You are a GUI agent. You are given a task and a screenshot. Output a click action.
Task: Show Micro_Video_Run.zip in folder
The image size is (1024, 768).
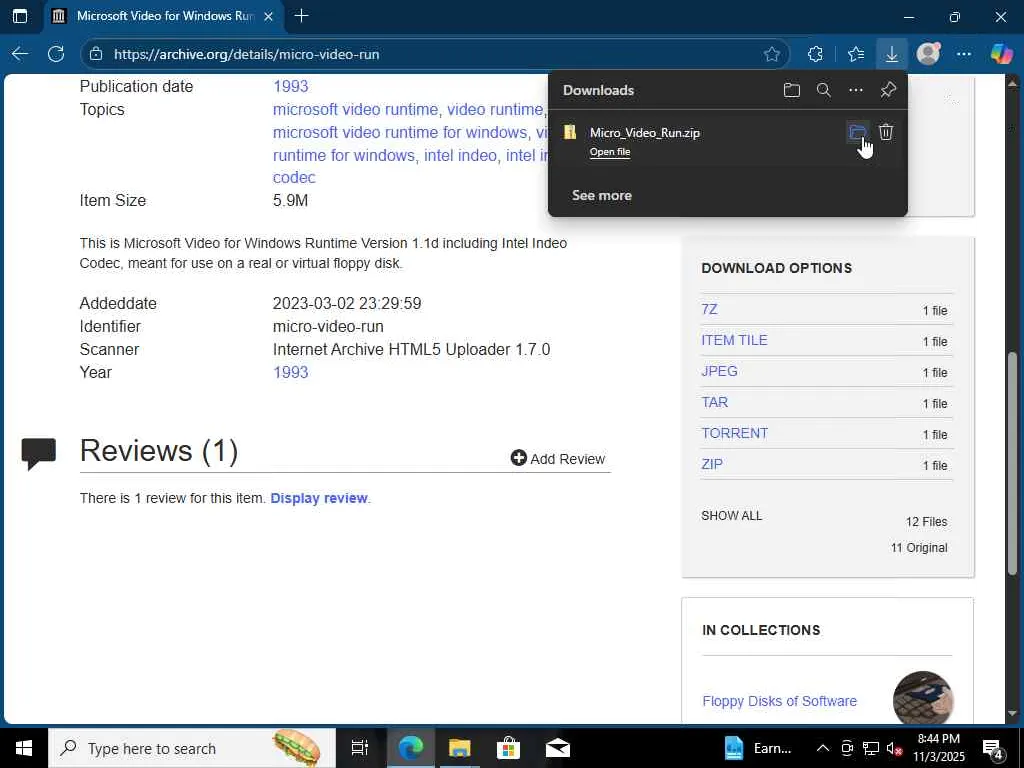click(857, 133)
